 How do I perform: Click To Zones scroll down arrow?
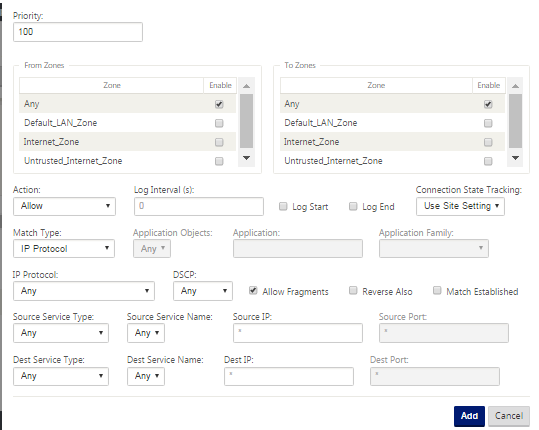point(515,158)
